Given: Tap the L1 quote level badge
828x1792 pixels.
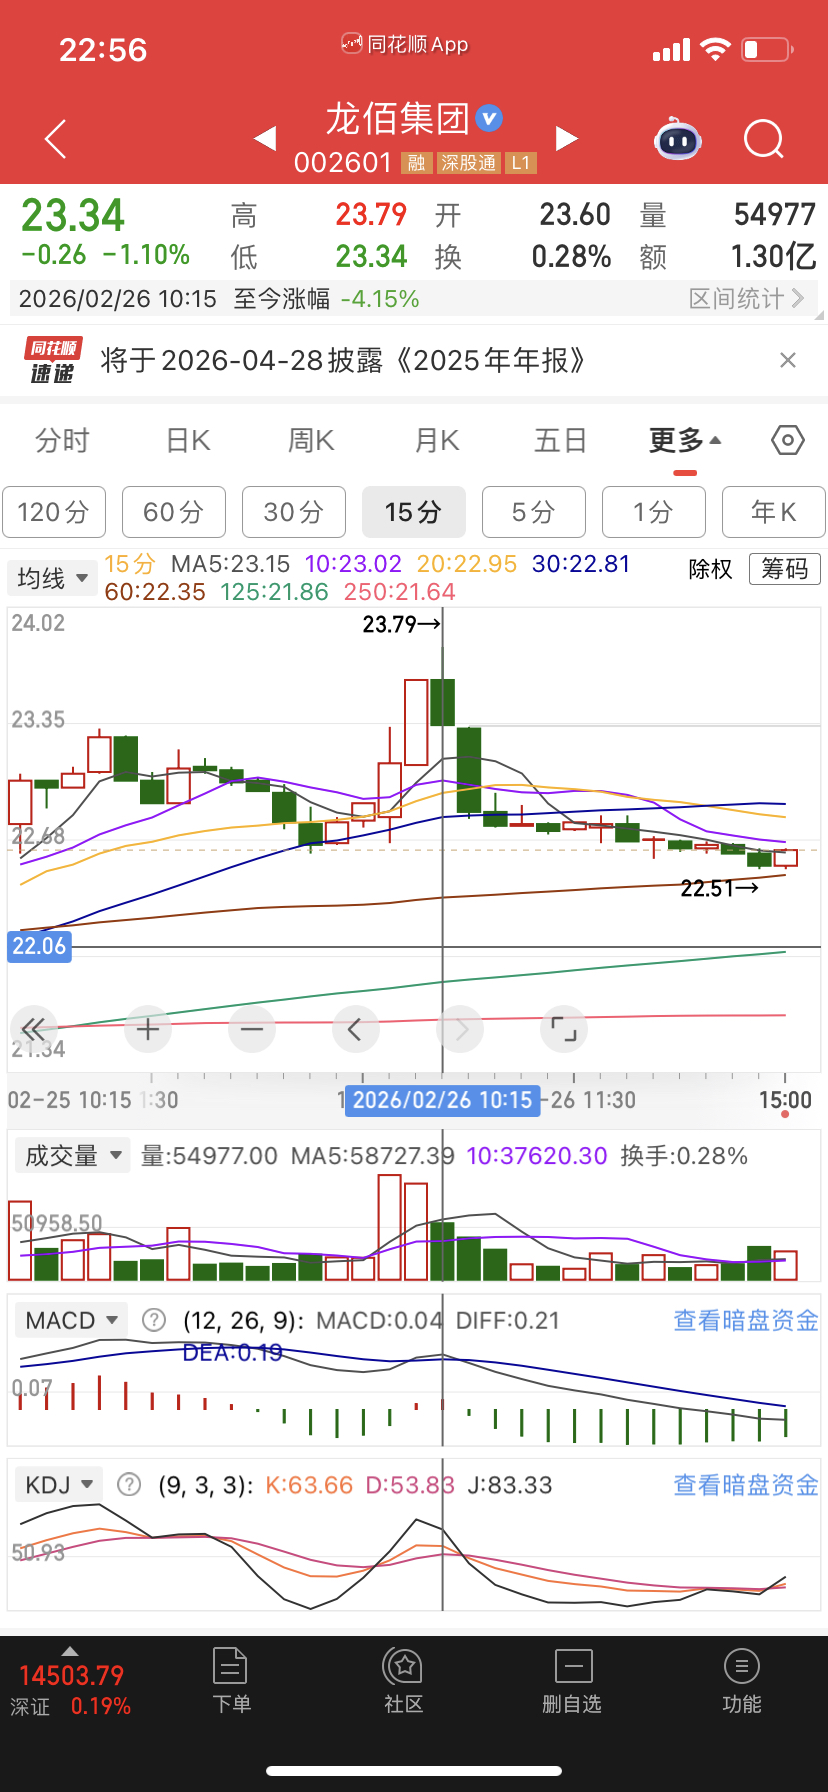Looking at the screenshot, I should coord(520,163).
